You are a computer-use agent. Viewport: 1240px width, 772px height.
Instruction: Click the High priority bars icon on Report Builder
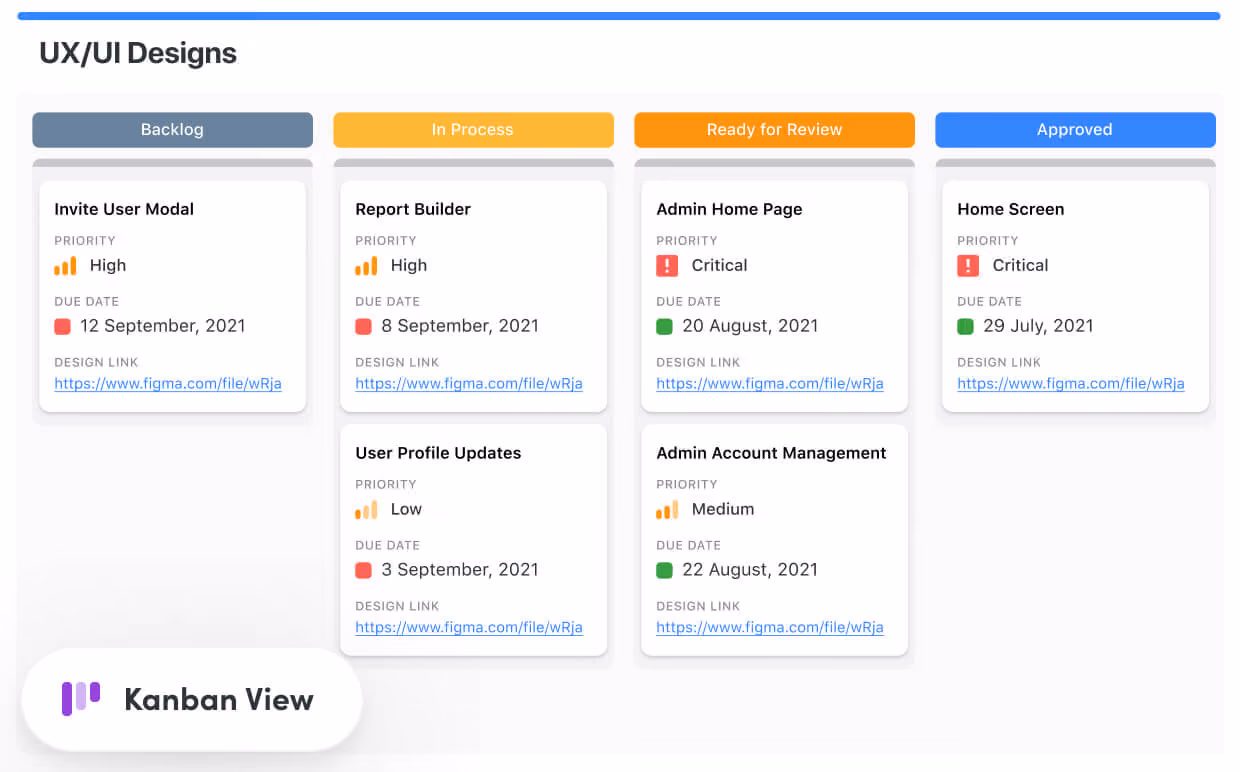366,266
